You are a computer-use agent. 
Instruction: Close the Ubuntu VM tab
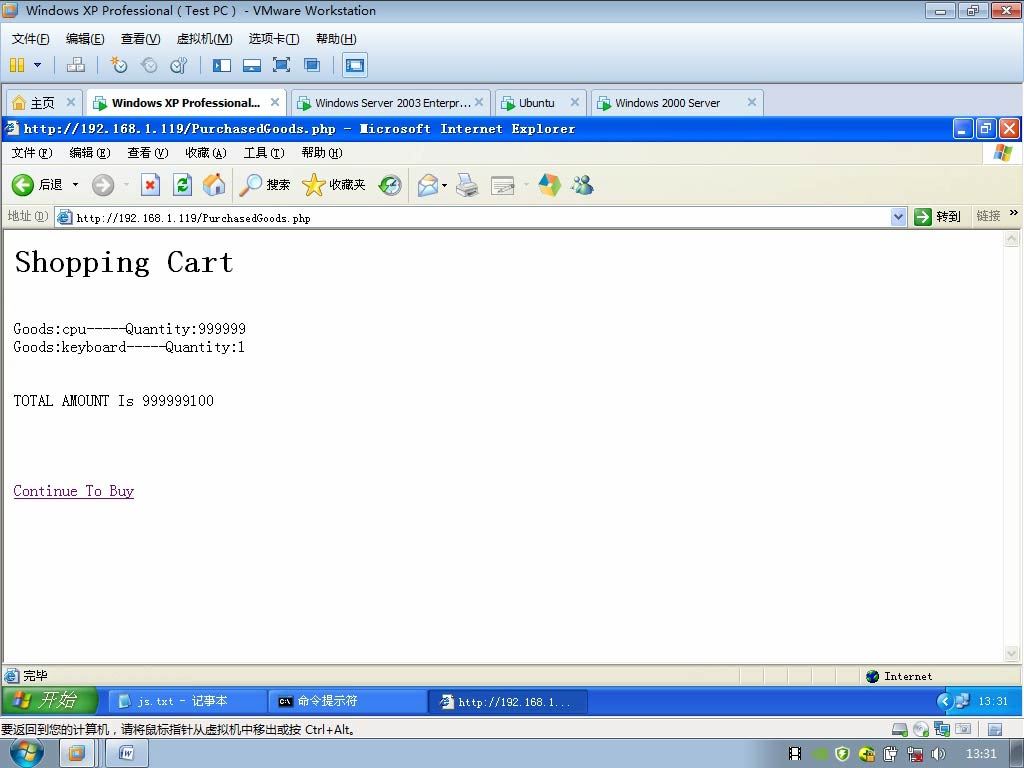pyautogui.click(x=575, y=102)
